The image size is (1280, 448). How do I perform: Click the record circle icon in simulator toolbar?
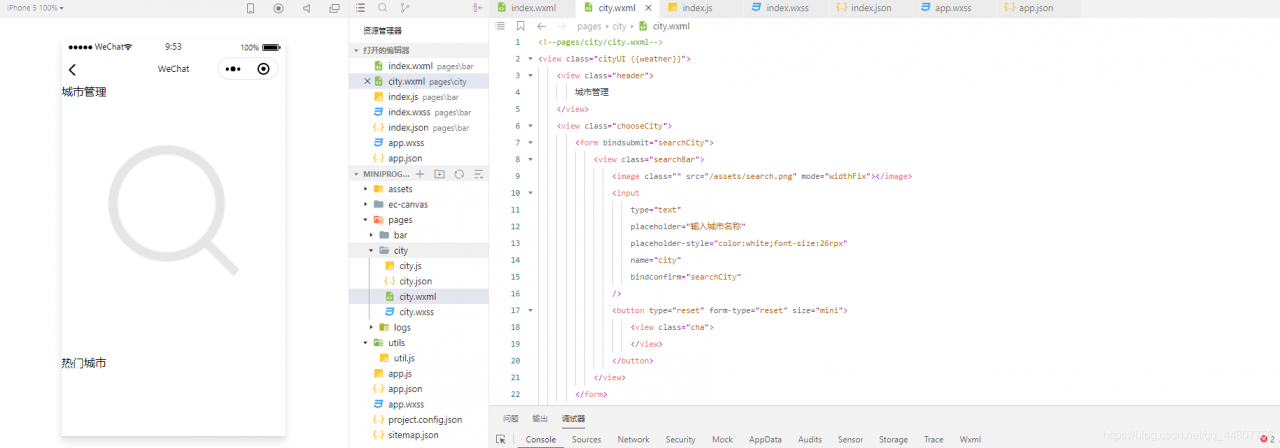278,8
